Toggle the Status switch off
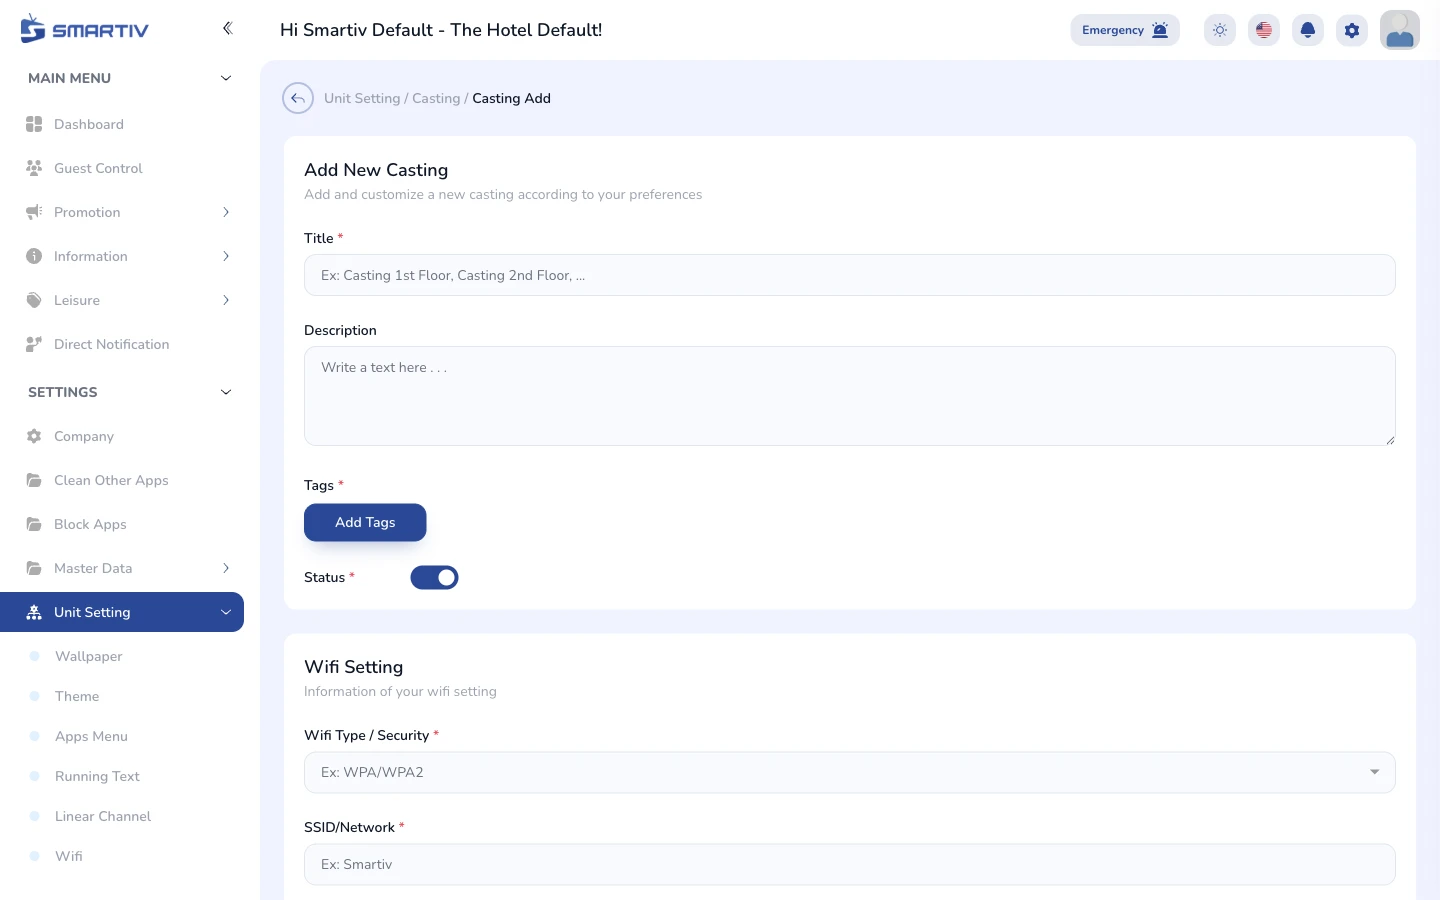 pyautogui.click(x=434, y=577)
